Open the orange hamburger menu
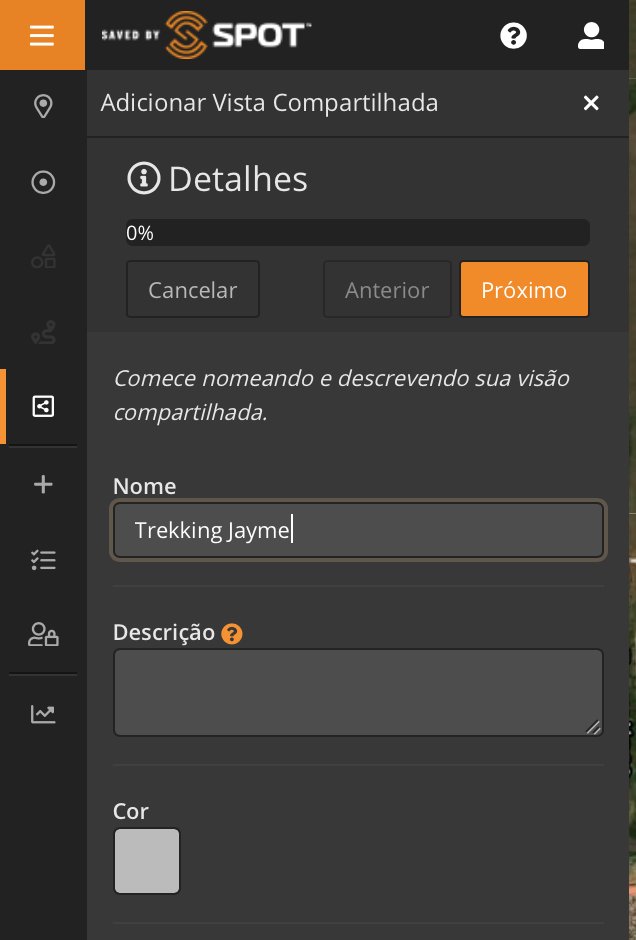The image size is (636, 940). click(x=42, y=36)
